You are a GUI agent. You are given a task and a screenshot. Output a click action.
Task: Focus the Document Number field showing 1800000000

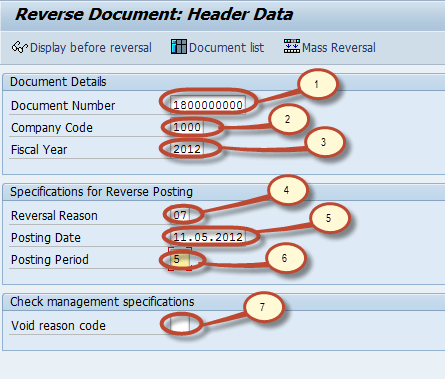coord(208,105)
